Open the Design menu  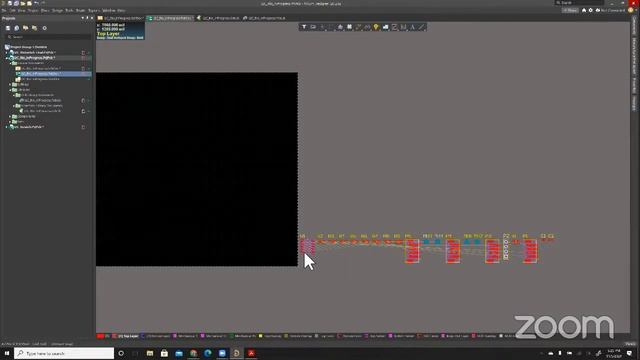point(57,11)
